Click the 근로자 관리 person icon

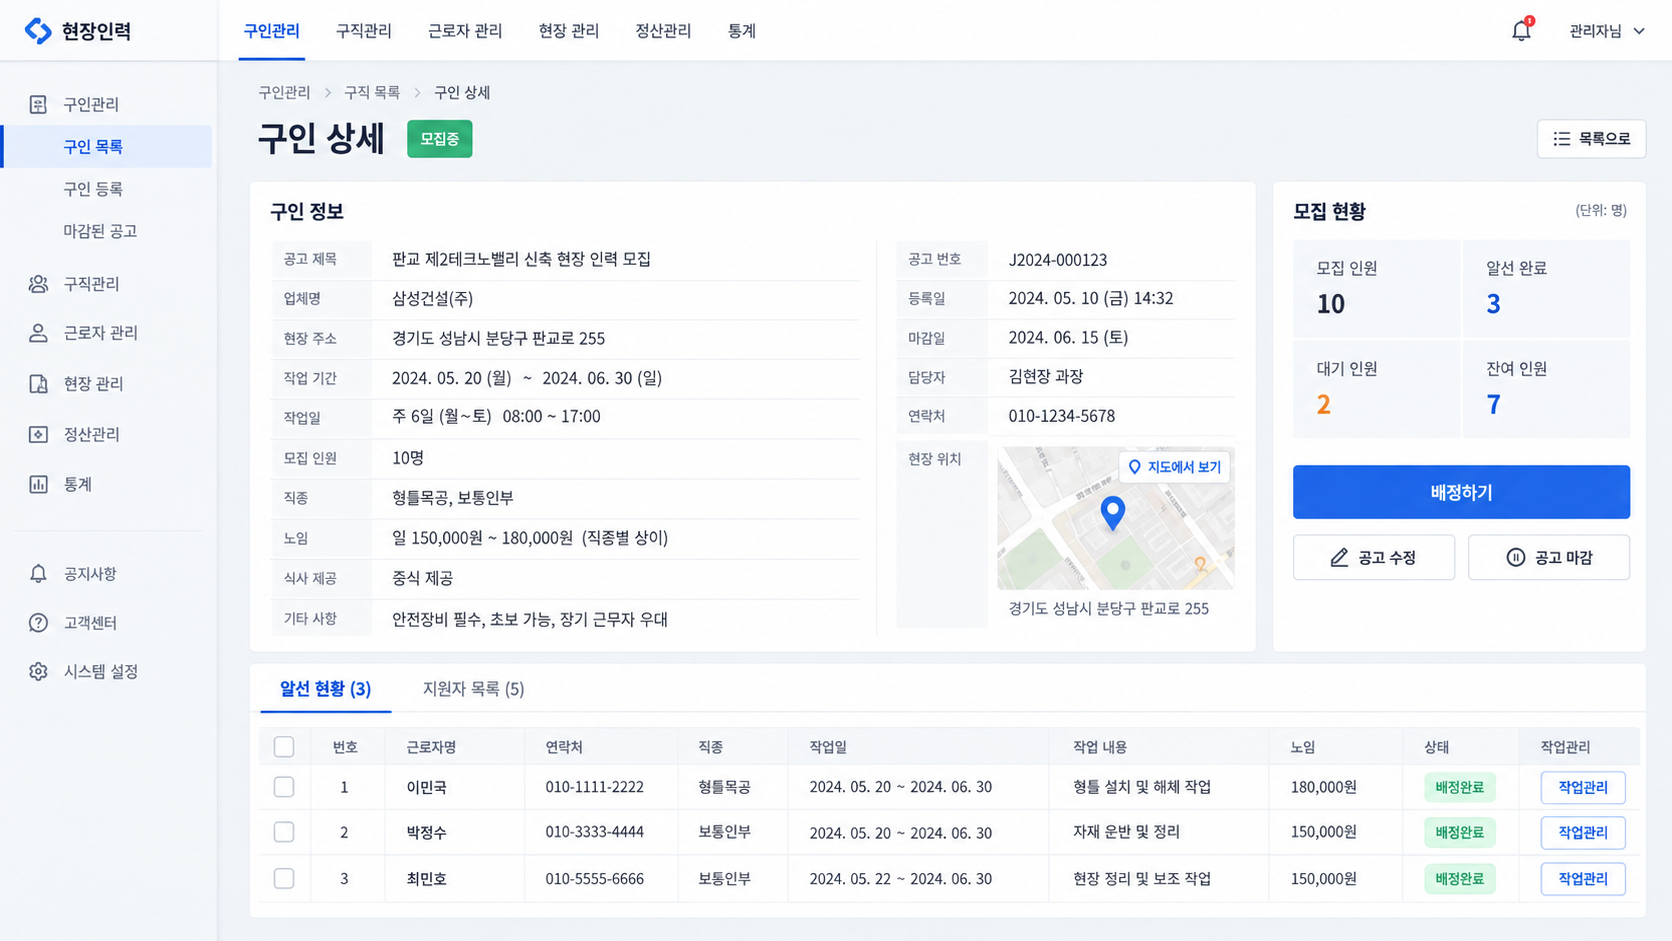[x=38, y=333]
